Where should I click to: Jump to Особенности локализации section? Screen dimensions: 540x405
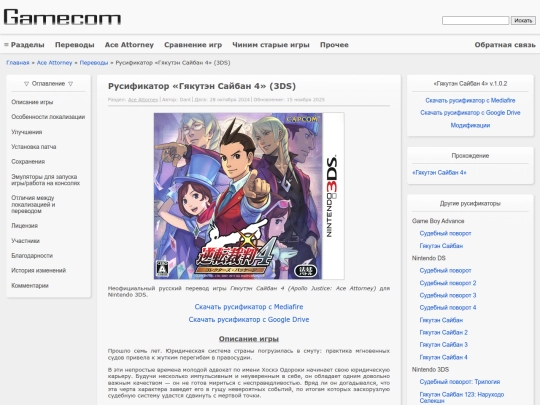click(x=48, y=117)
